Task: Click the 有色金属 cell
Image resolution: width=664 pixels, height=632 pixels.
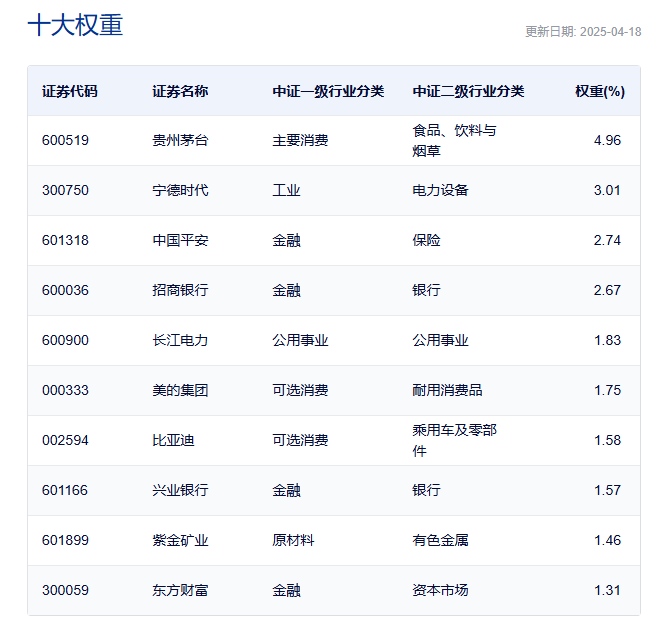Action: 440,540
